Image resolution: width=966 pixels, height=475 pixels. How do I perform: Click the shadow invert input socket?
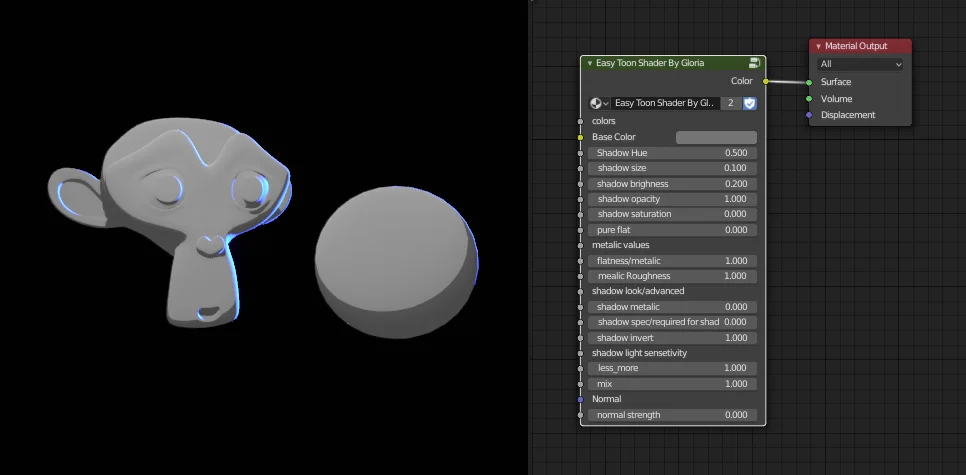click(x=580, y=338)
